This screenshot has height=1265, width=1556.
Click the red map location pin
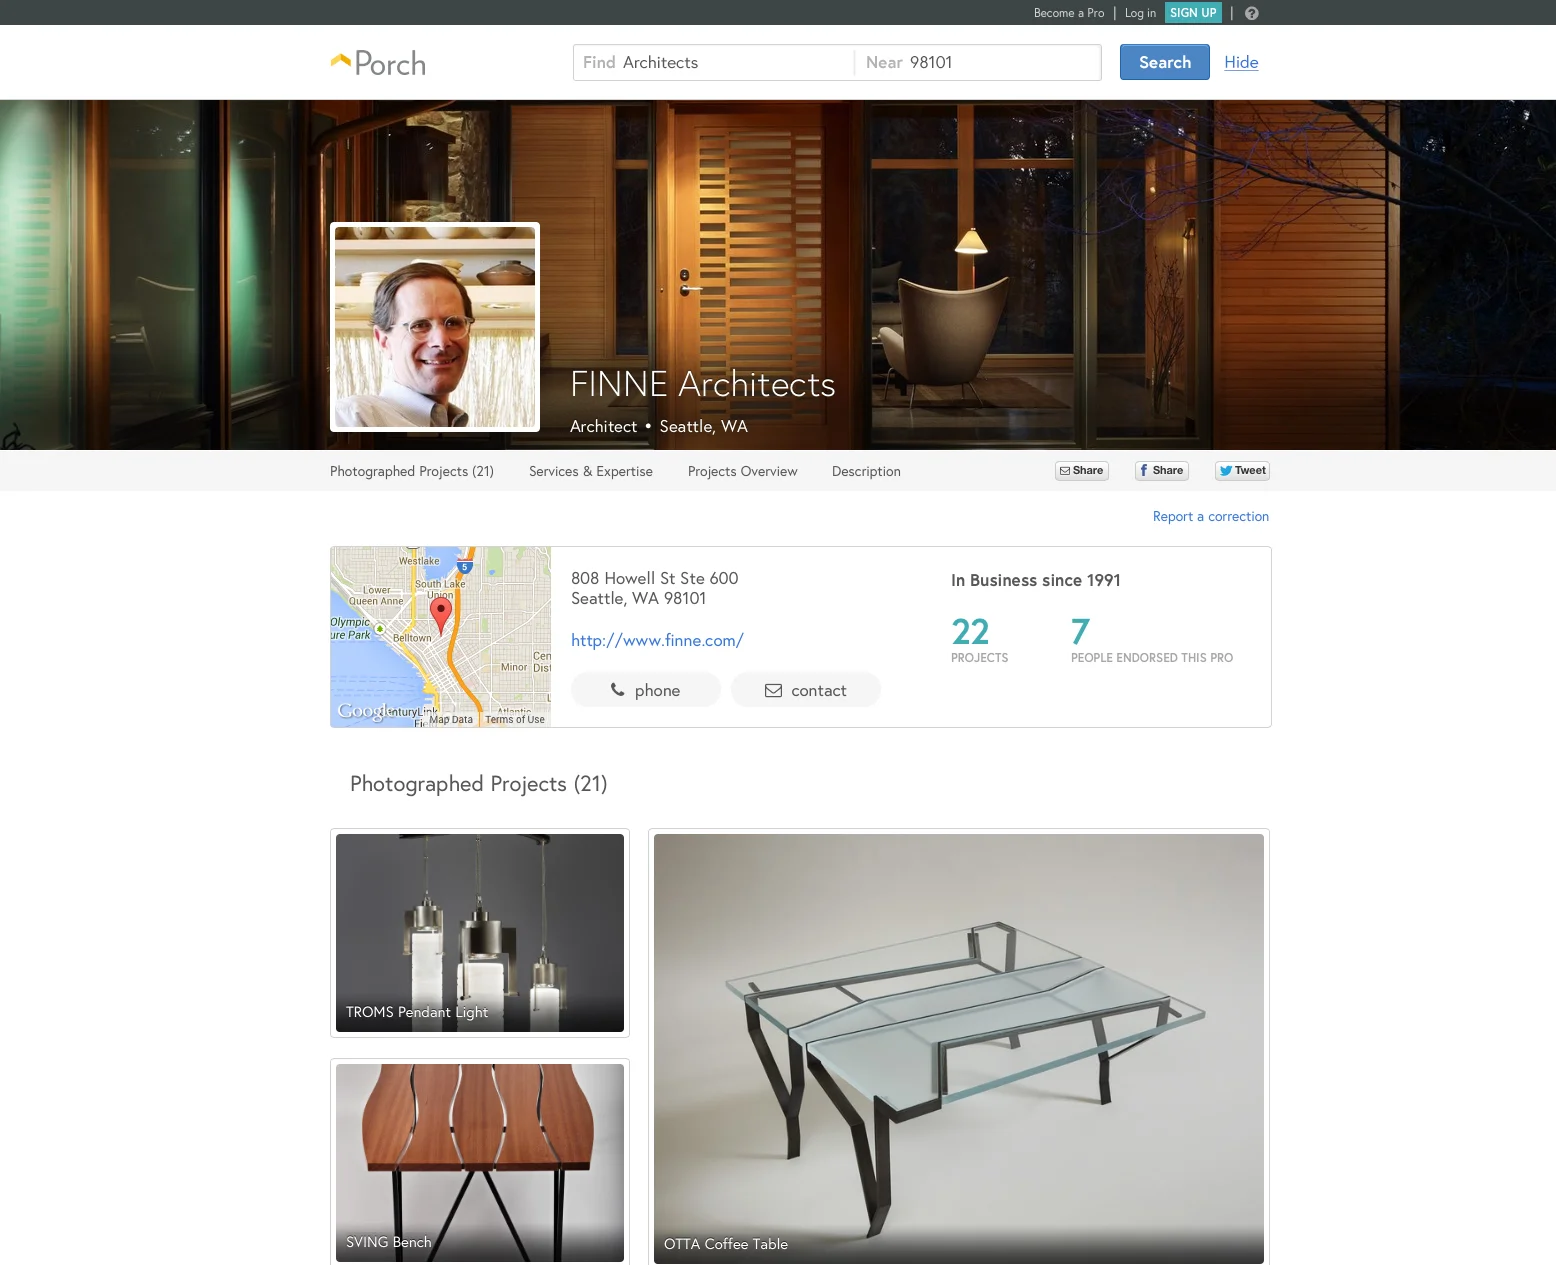point(440,614)
